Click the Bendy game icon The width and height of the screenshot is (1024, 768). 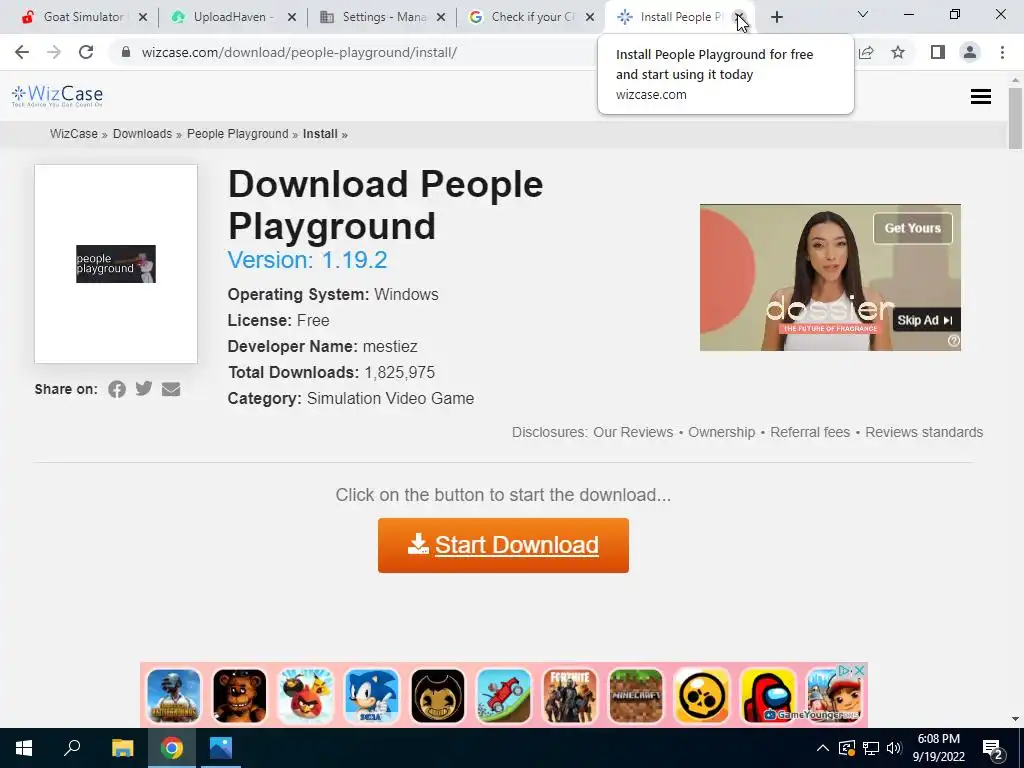438,696
